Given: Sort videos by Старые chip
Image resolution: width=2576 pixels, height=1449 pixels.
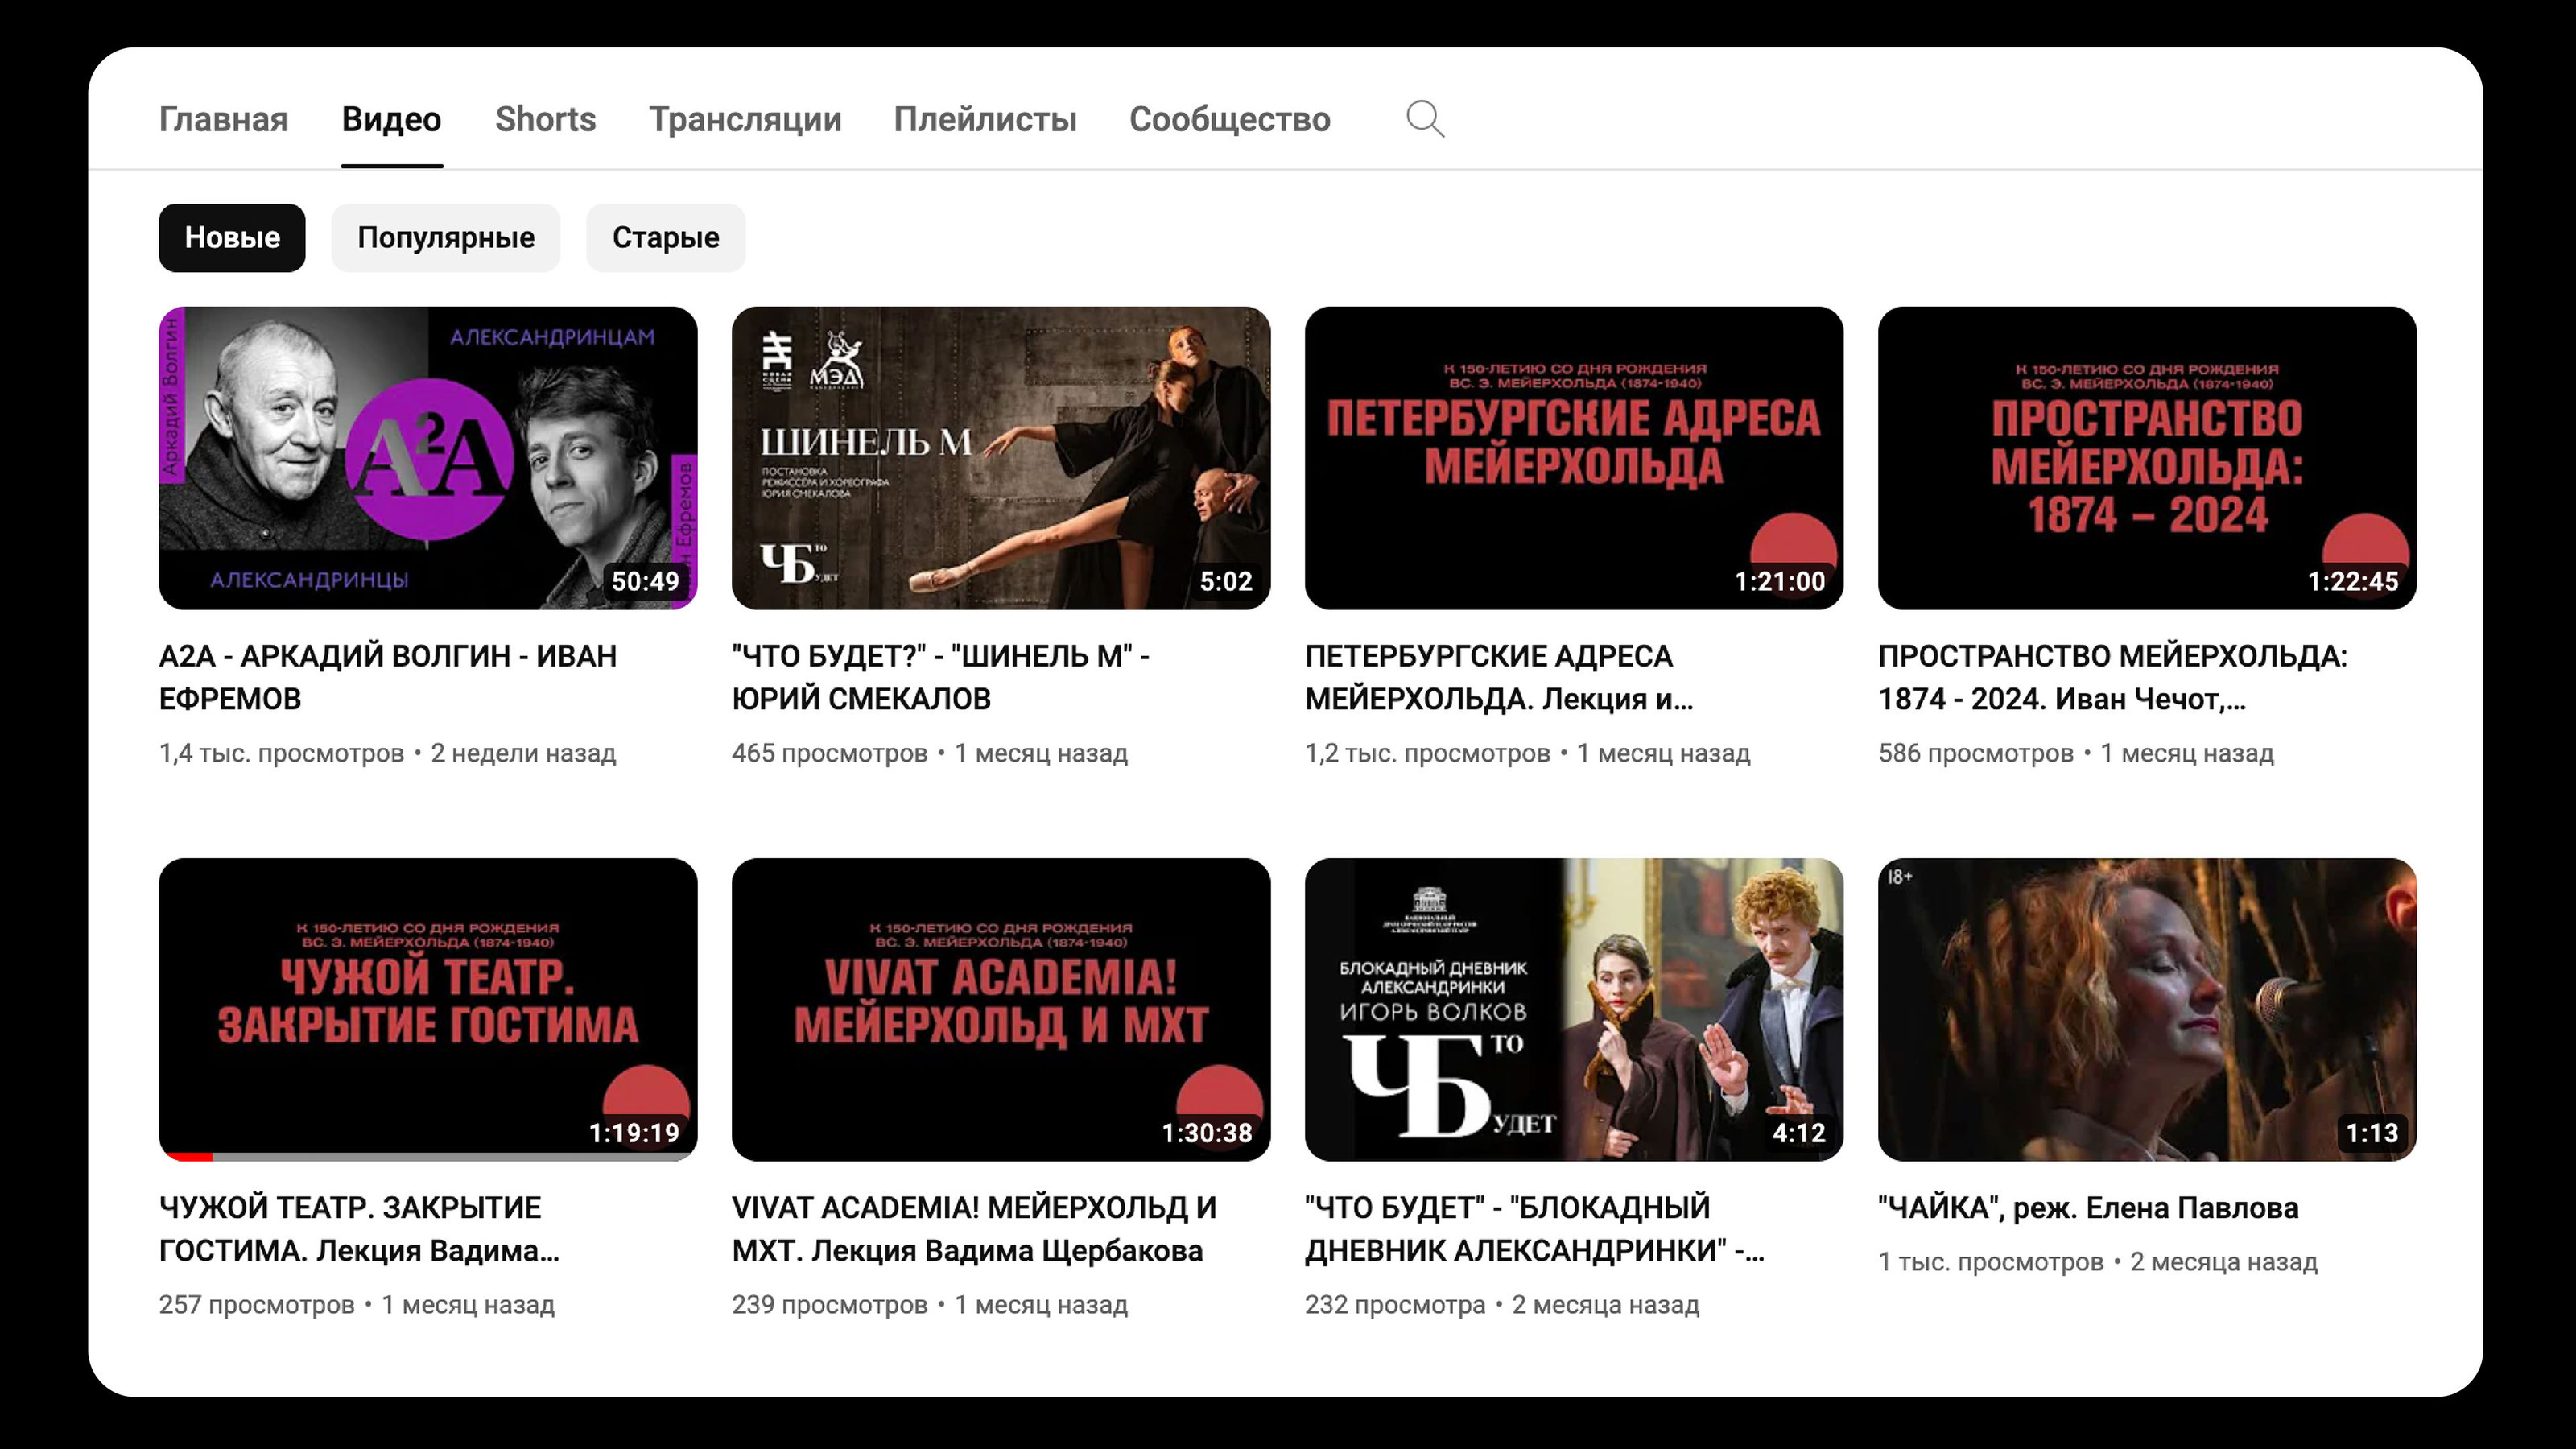Looking at the screenshot, I should point(665,237).
